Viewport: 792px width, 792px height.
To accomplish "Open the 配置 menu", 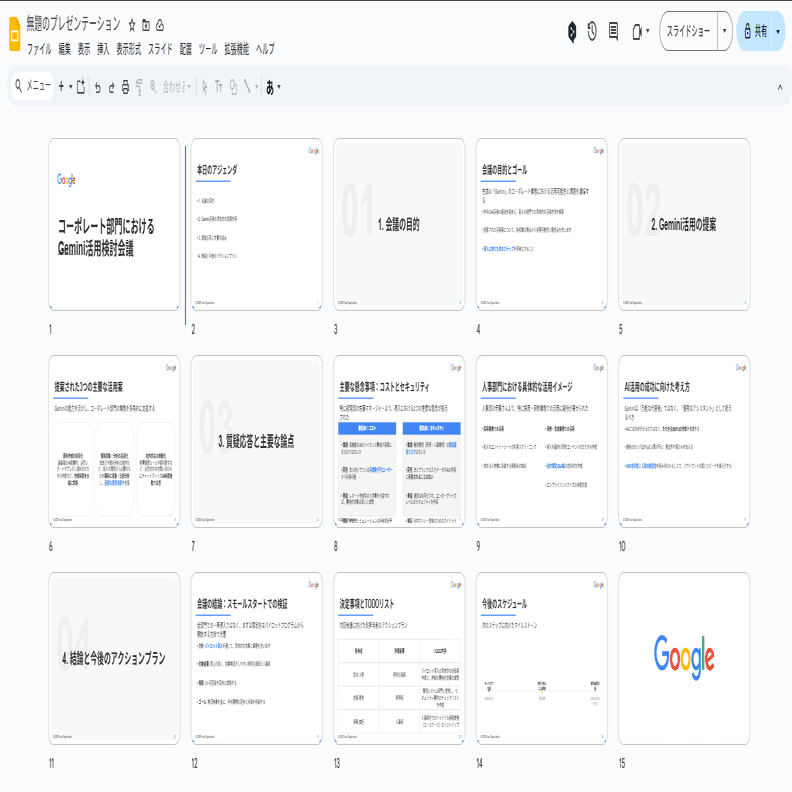I will coord(186,49).
